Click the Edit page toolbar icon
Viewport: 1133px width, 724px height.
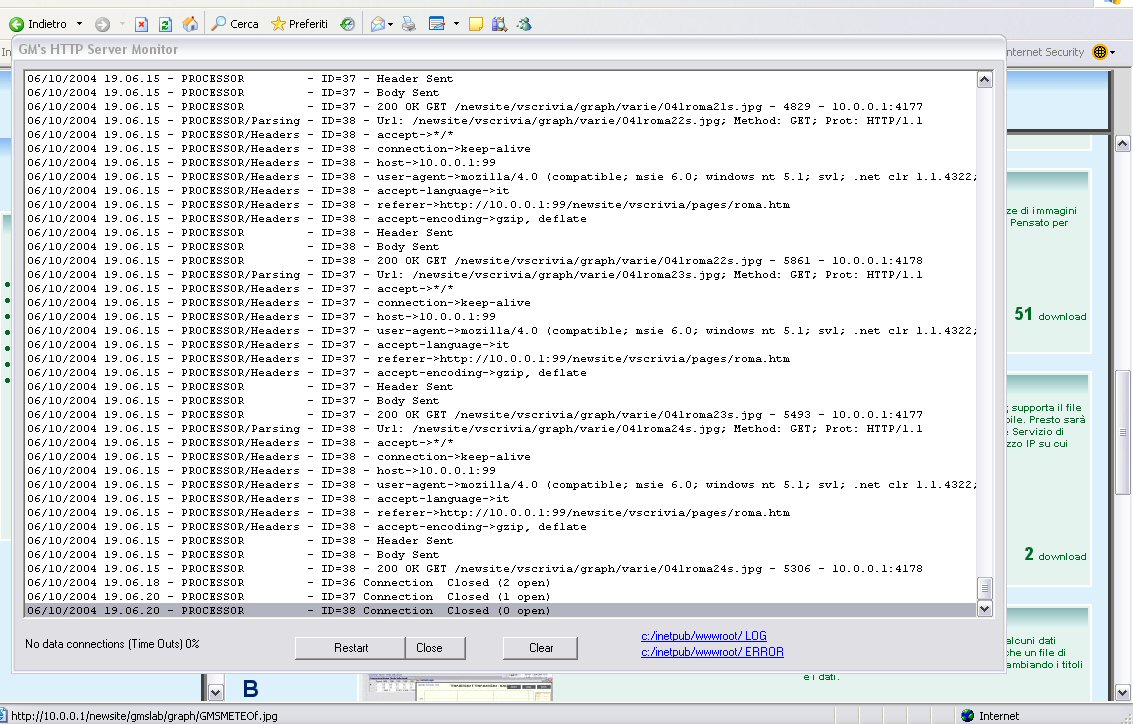point(436,25)
